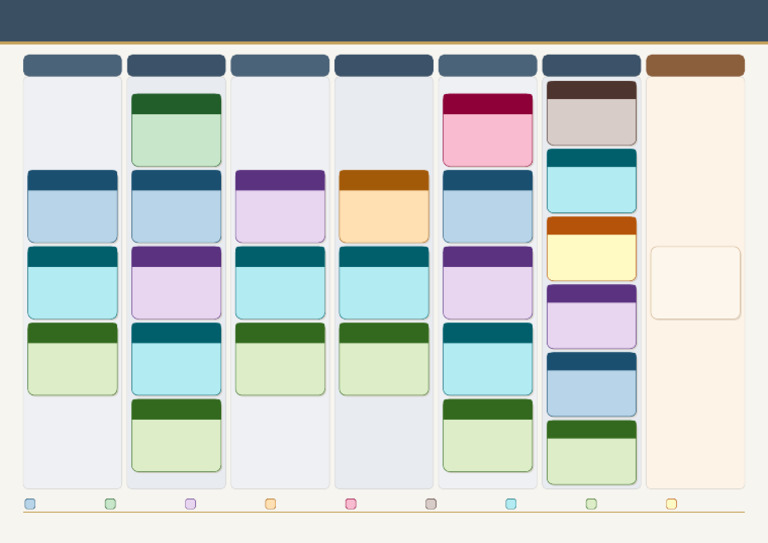The width and height of the screenshot is (768, 543).
Task: Select the peach orange legend swatch
Action: pyautogui.click(x=270, y=504)
